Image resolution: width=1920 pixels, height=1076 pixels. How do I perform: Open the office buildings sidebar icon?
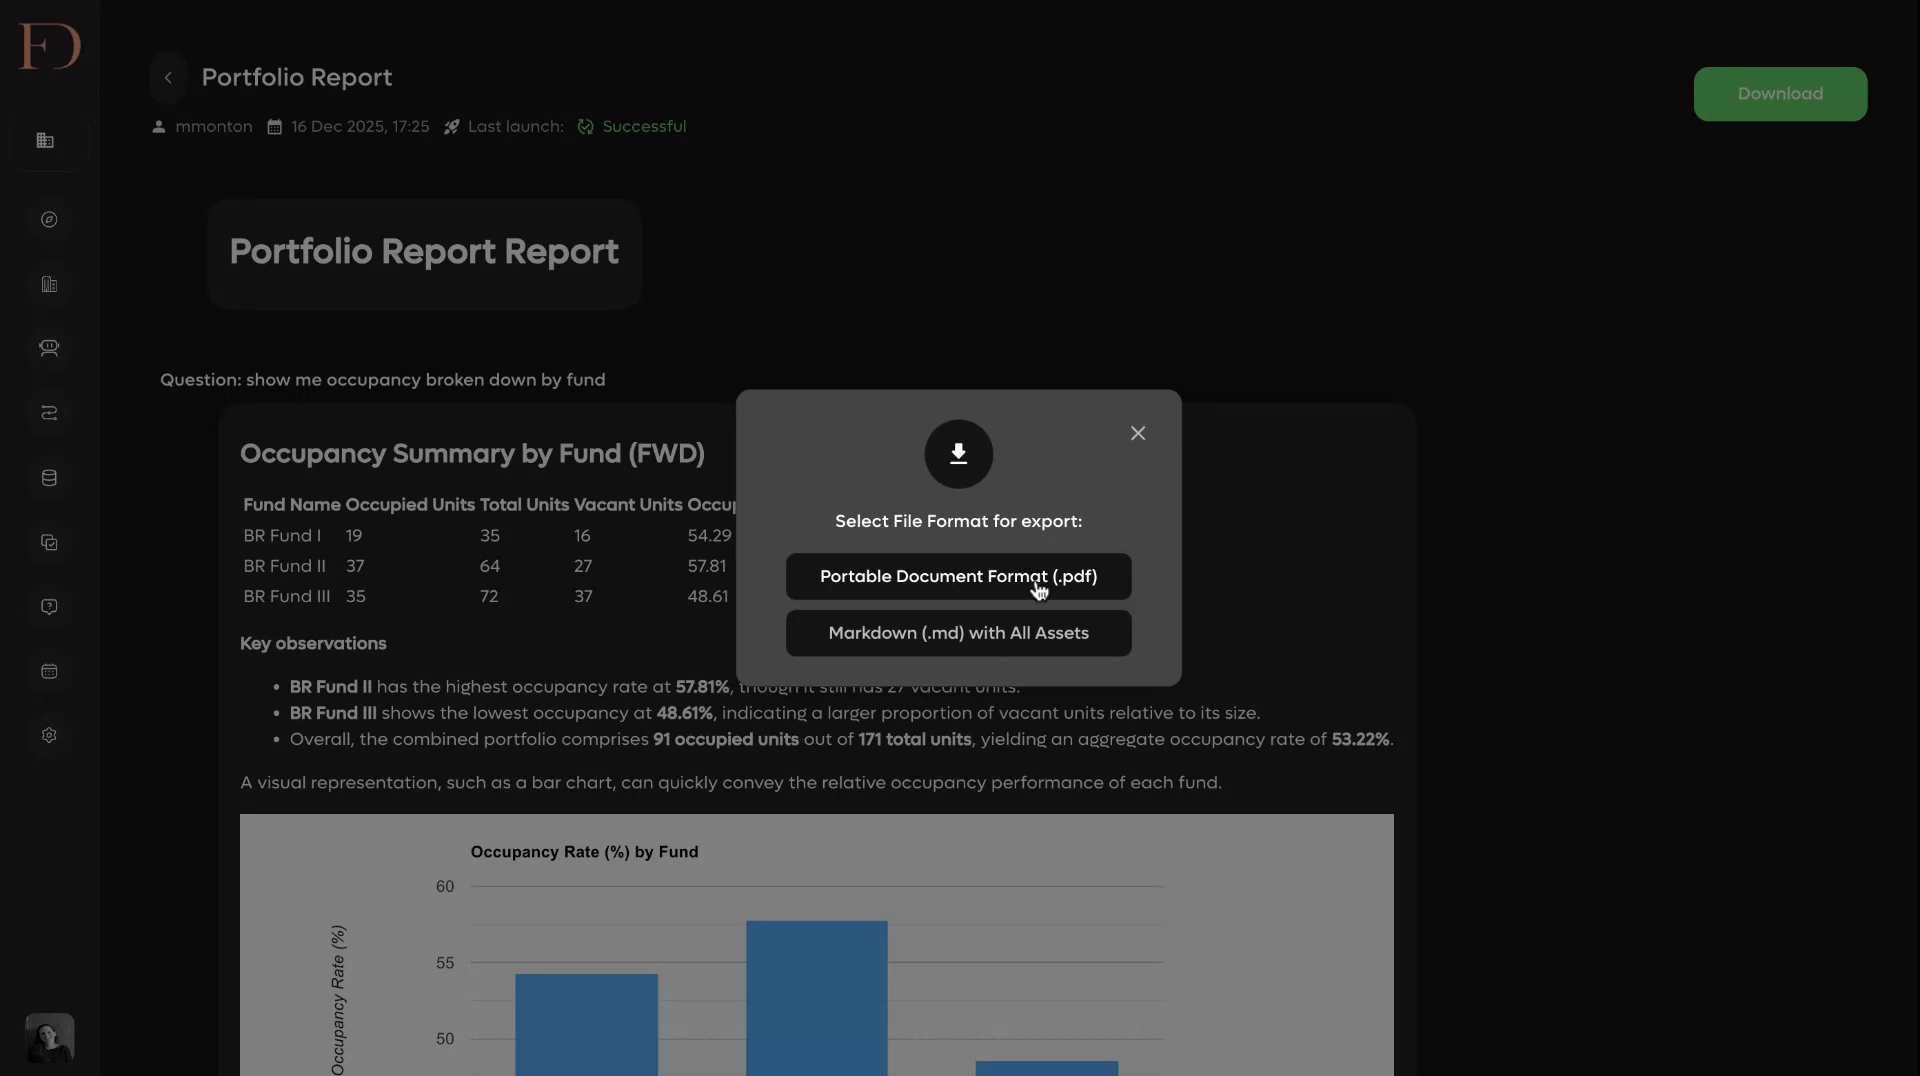click(49, 284)
